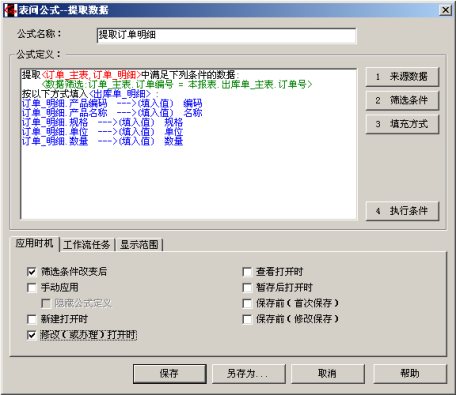Click the 取消 button

click(x=328, y=374)
